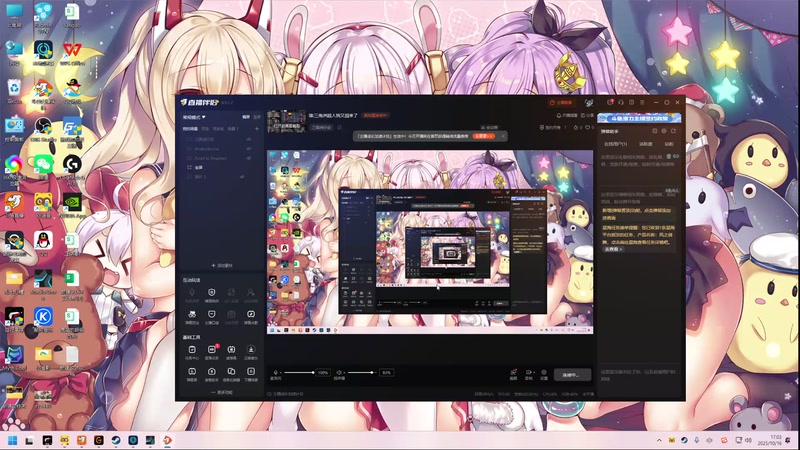Open 美颜 beauty settings icon
The image size is (800, 450).
513,374
